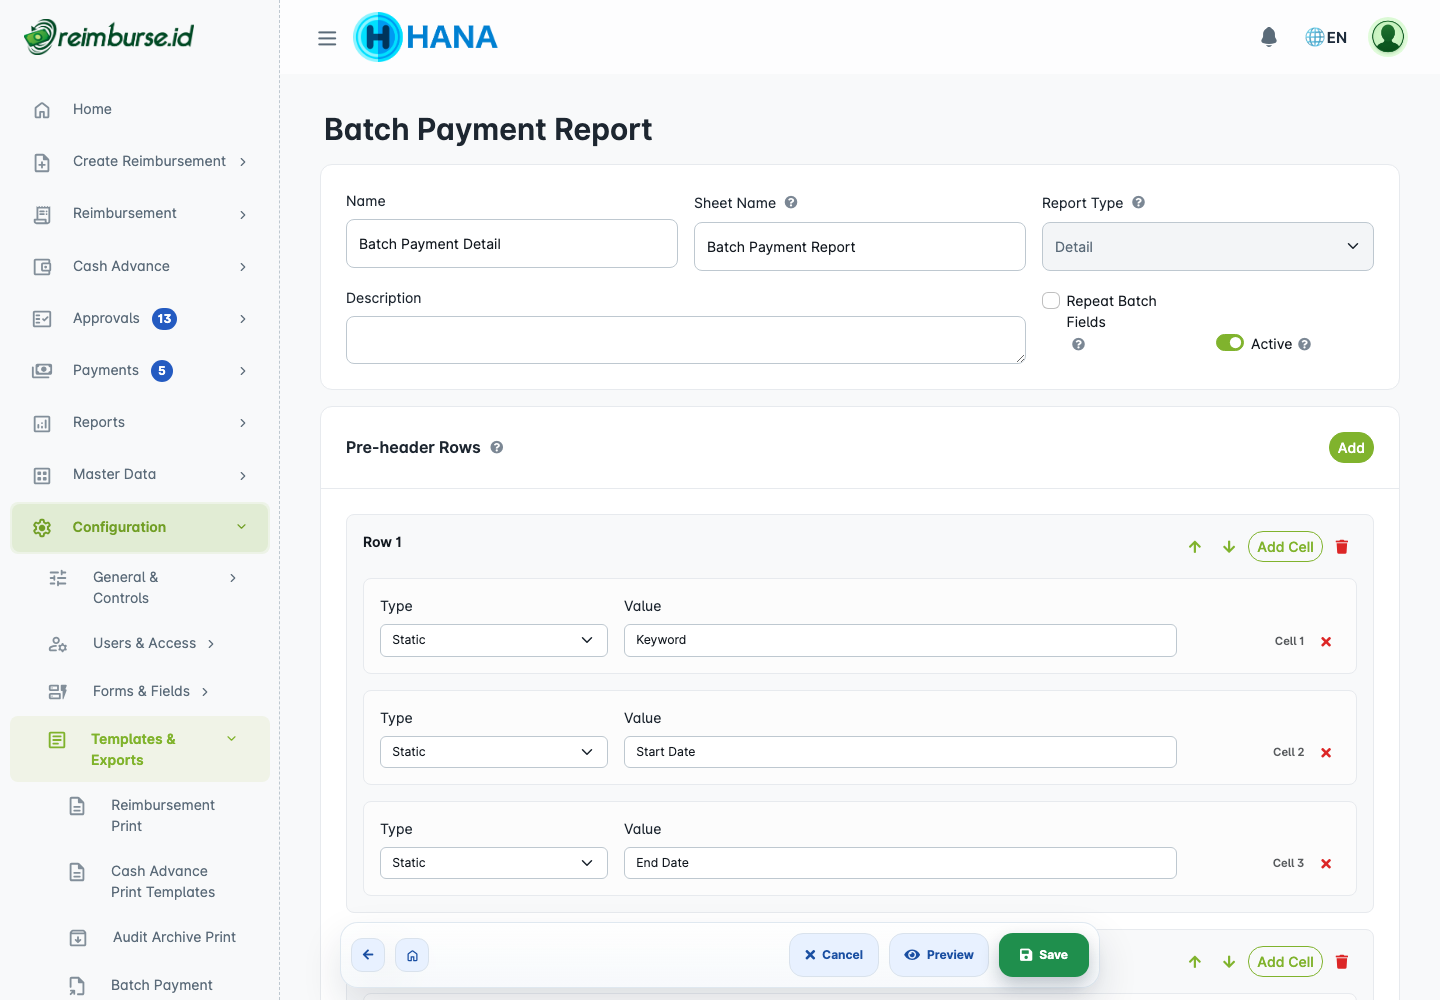Click the home icon in bottom bar
This screenshot has height=1000, width=1440.
pos(412,955)
